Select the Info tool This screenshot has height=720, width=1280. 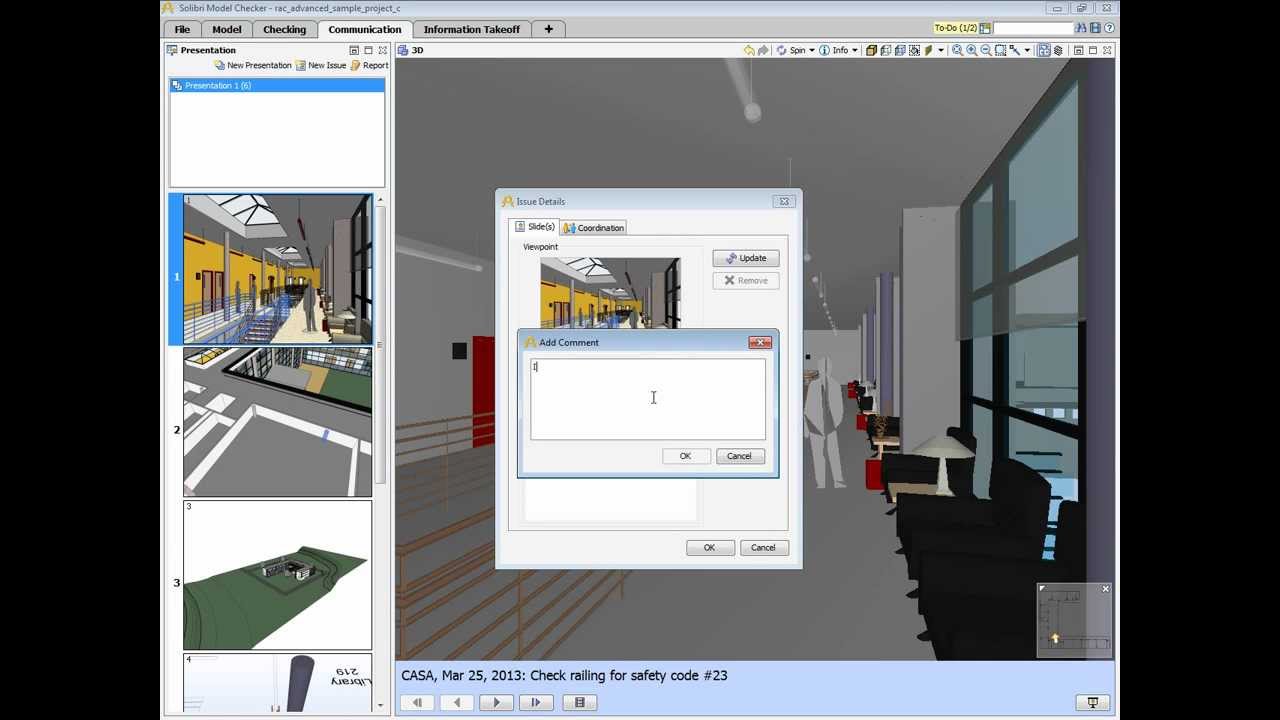coord(833,50)
